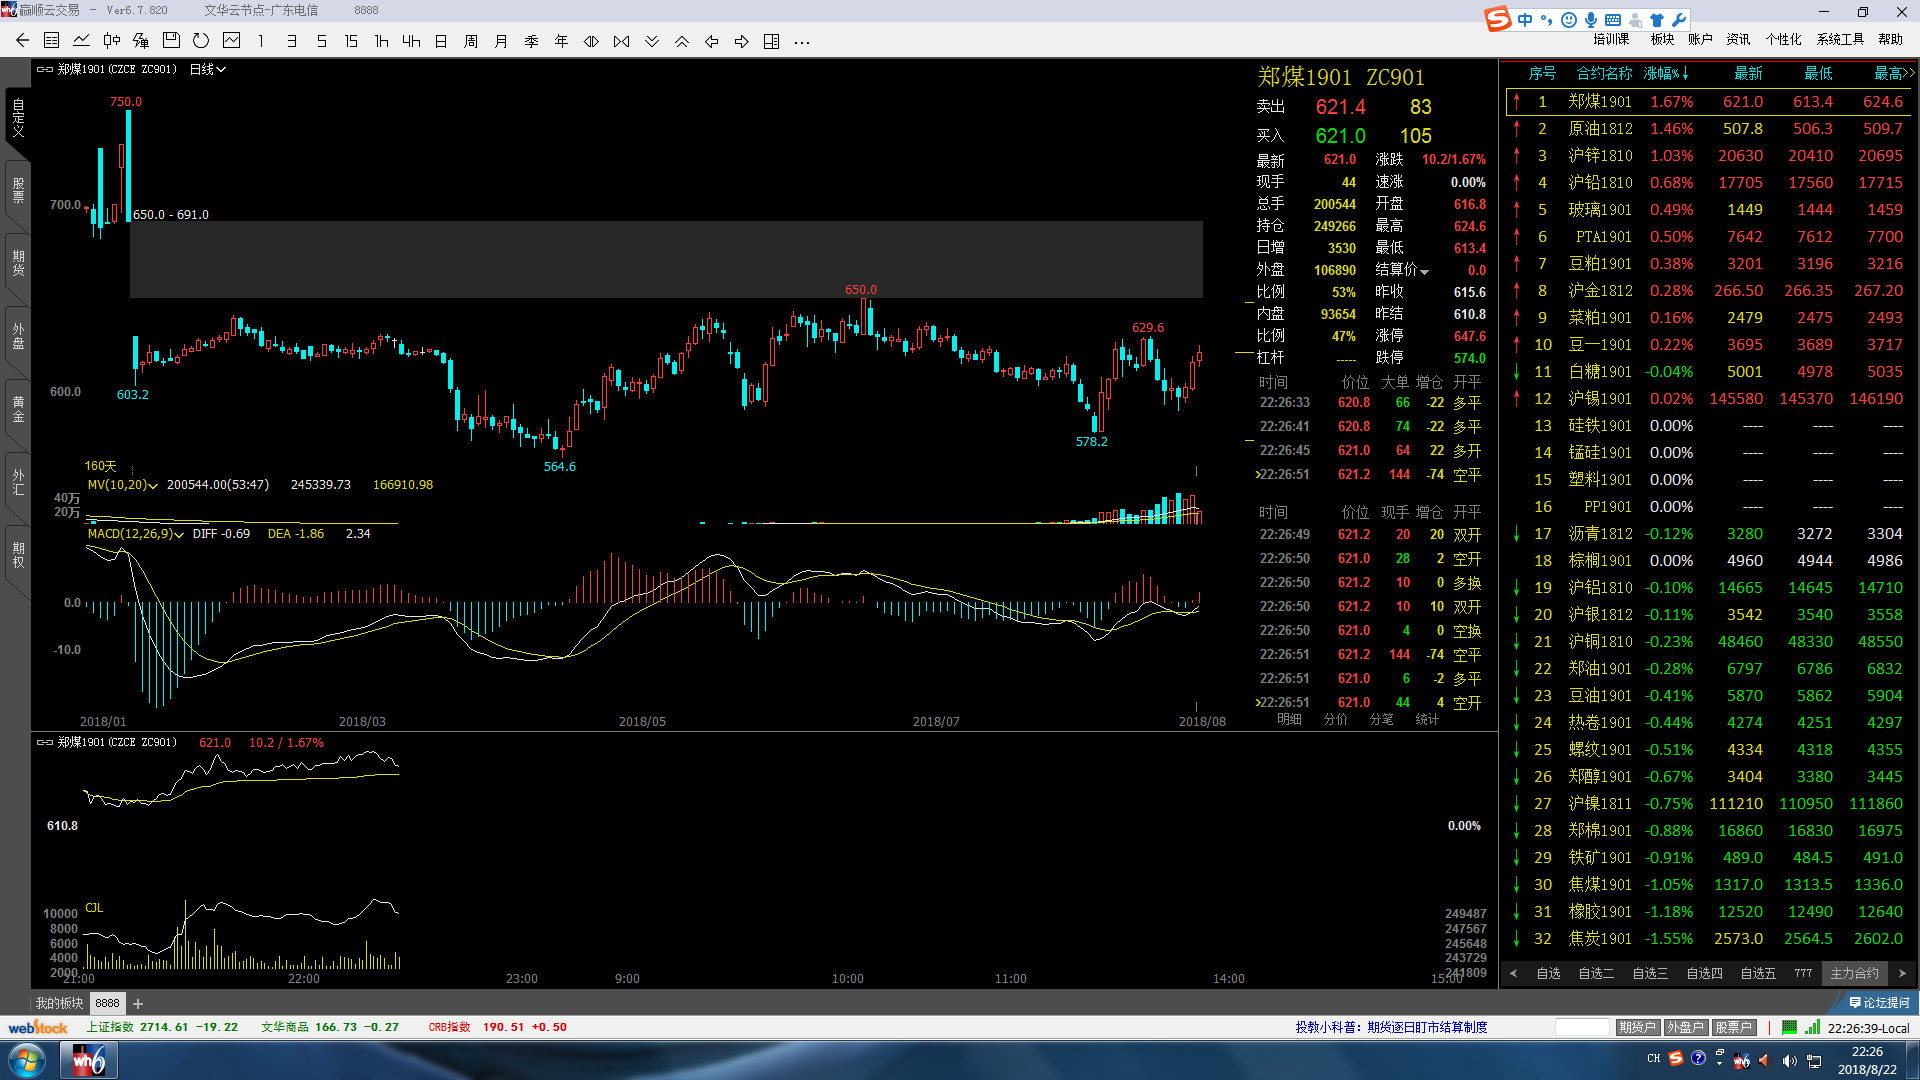Switch to candlestick chart icon

coord(112,41)
